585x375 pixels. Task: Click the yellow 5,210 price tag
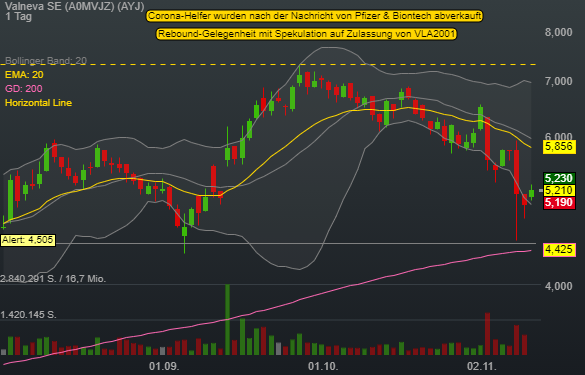(559, 190)
